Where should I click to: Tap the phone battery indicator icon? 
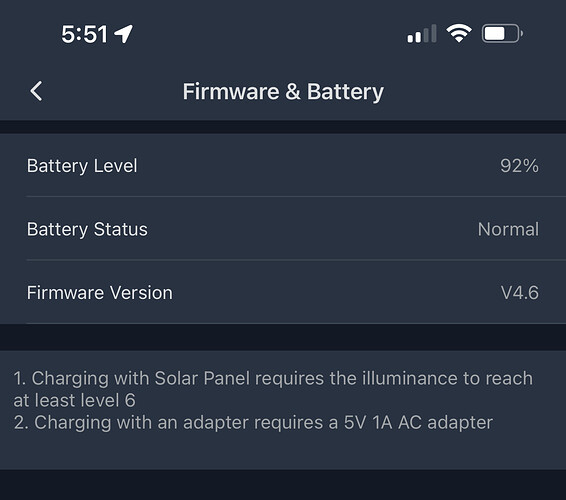pyautogui.click(x=502, y=34)
